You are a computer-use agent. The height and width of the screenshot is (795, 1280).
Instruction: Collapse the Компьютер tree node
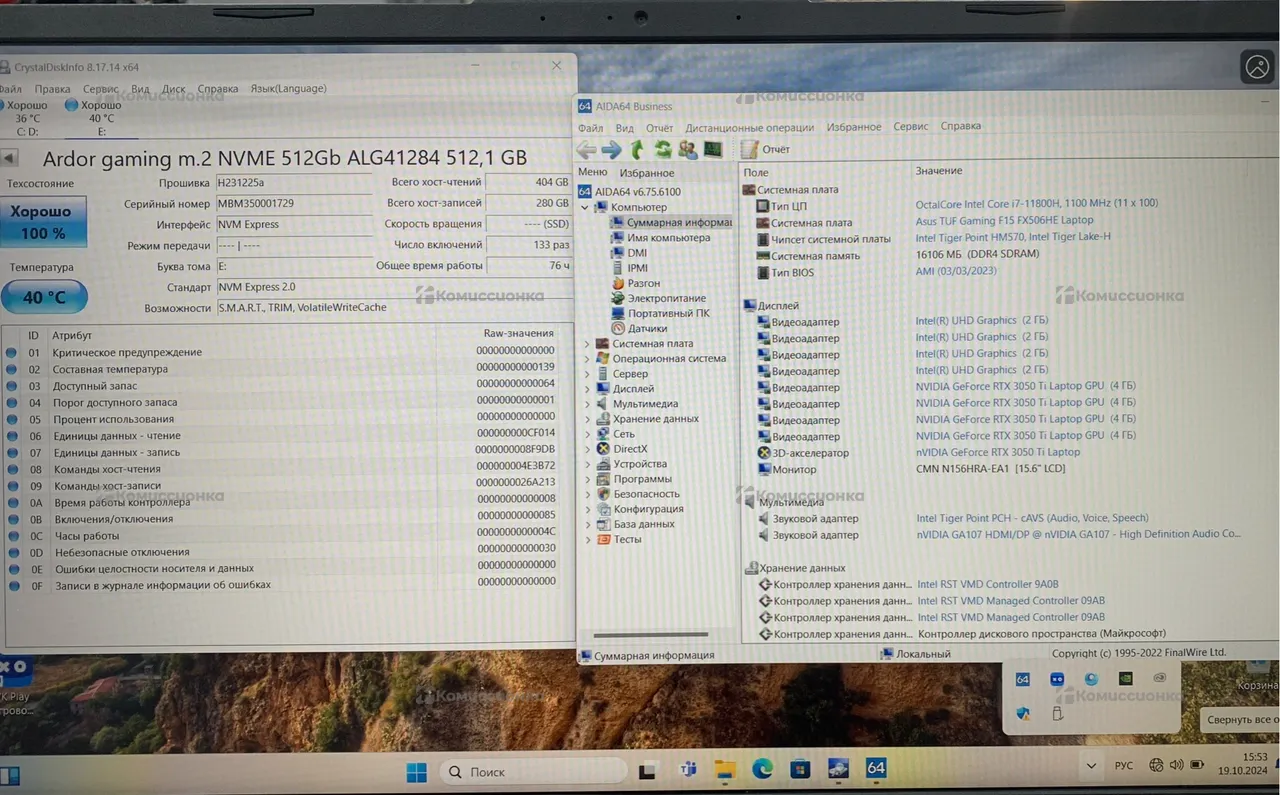(x=586, y=207)
